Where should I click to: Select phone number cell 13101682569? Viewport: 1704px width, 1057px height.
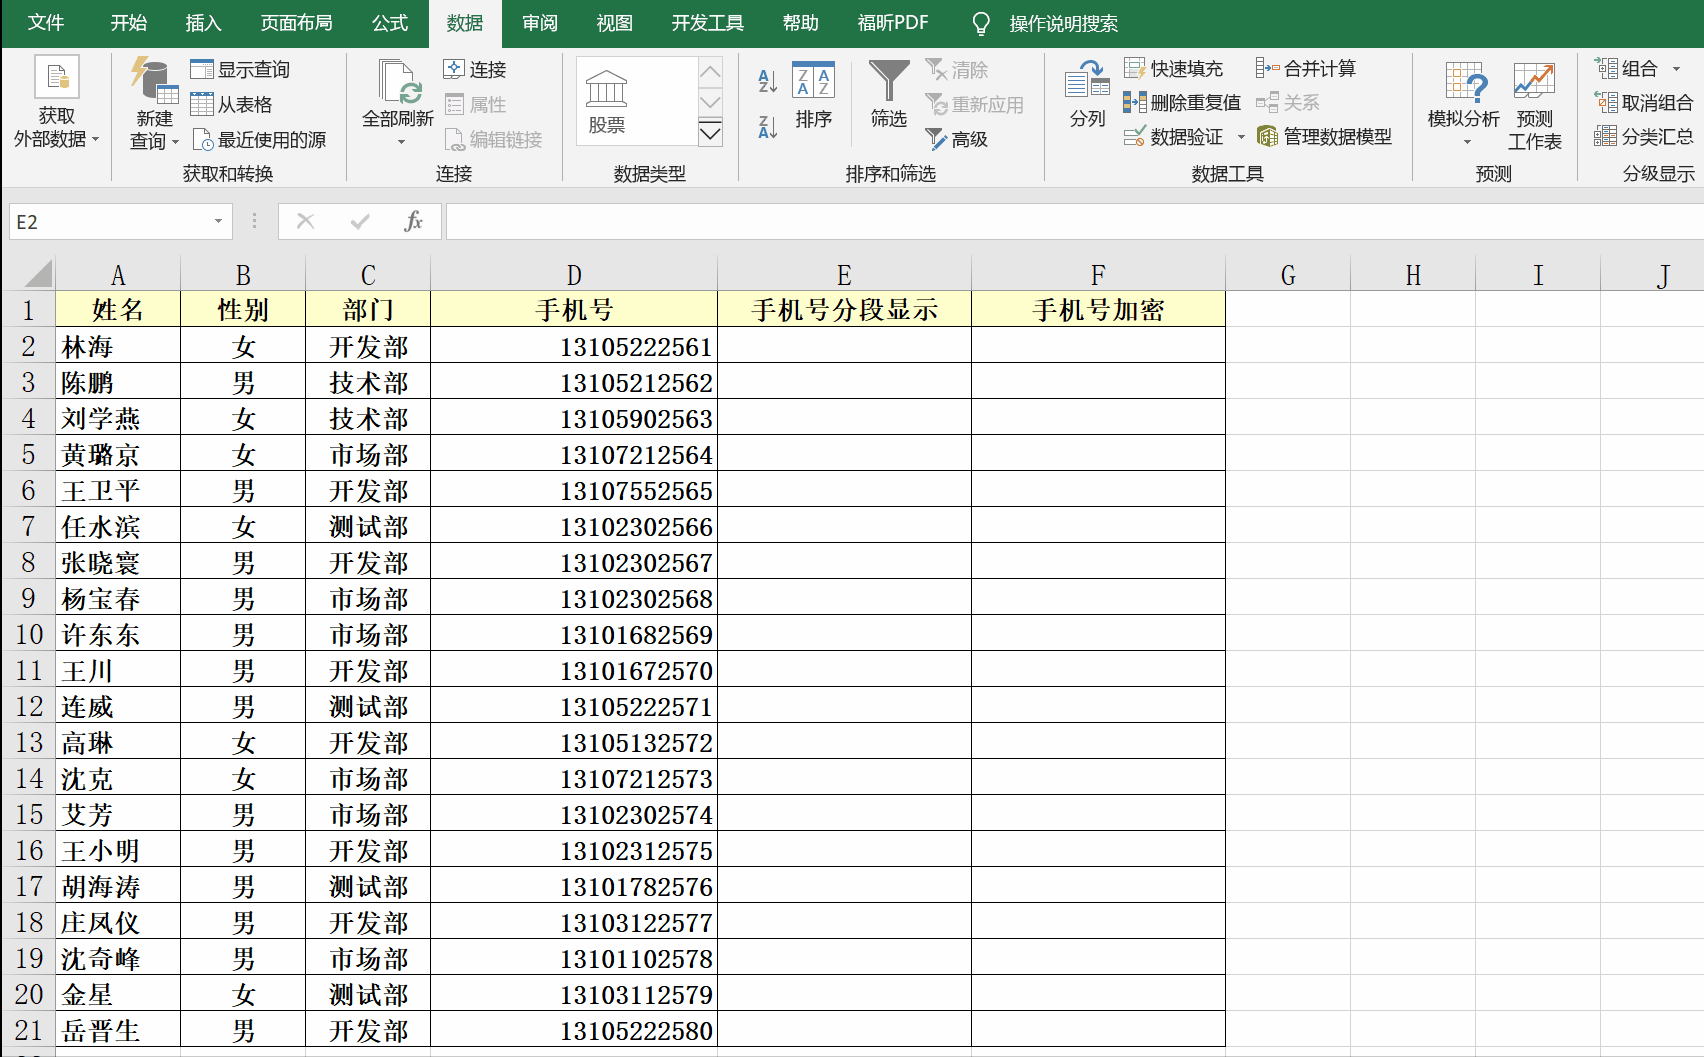[574, 634]
